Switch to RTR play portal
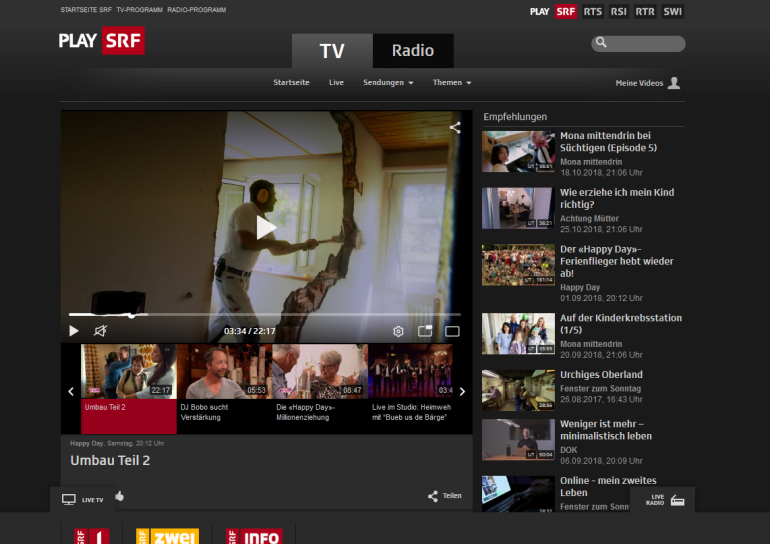Screen dimensions: 770x544 click(x=645, y=11)
